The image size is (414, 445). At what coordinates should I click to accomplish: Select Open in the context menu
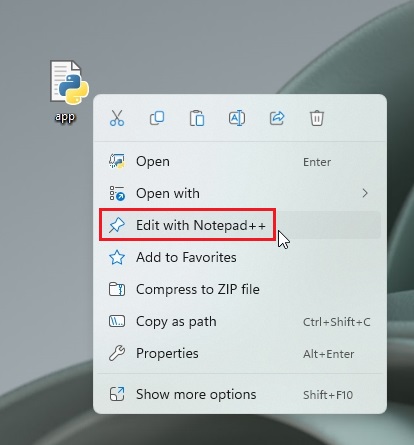tap(240, 162)
